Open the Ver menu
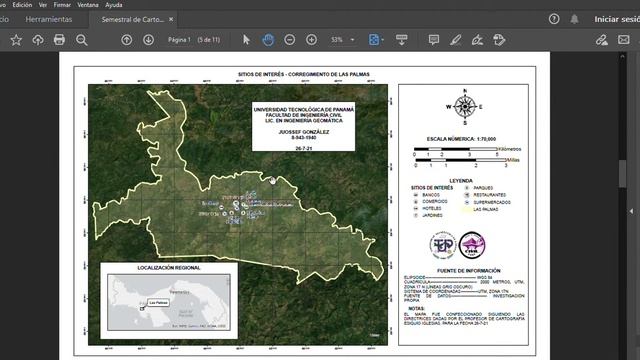This screenshot has height=360, width=640. pos(43,5)
